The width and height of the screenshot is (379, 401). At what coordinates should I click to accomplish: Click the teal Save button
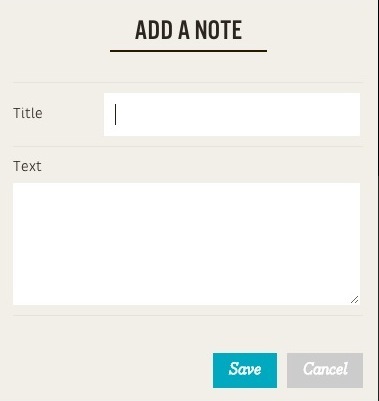point(245,370)
